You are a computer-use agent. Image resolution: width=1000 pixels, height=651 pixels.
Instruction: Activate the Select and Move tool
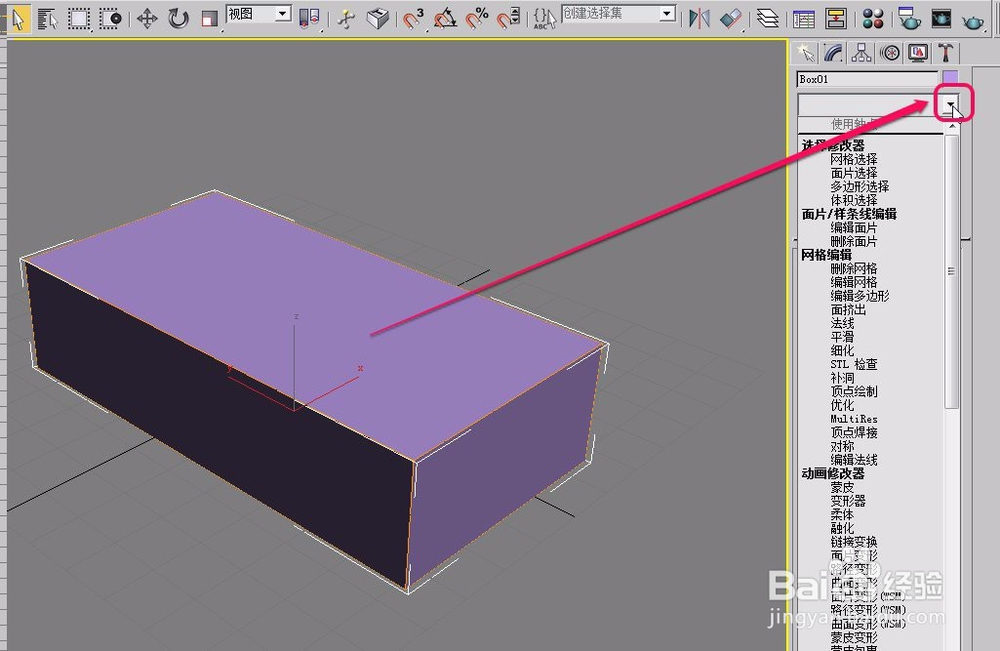coord(147,18)
